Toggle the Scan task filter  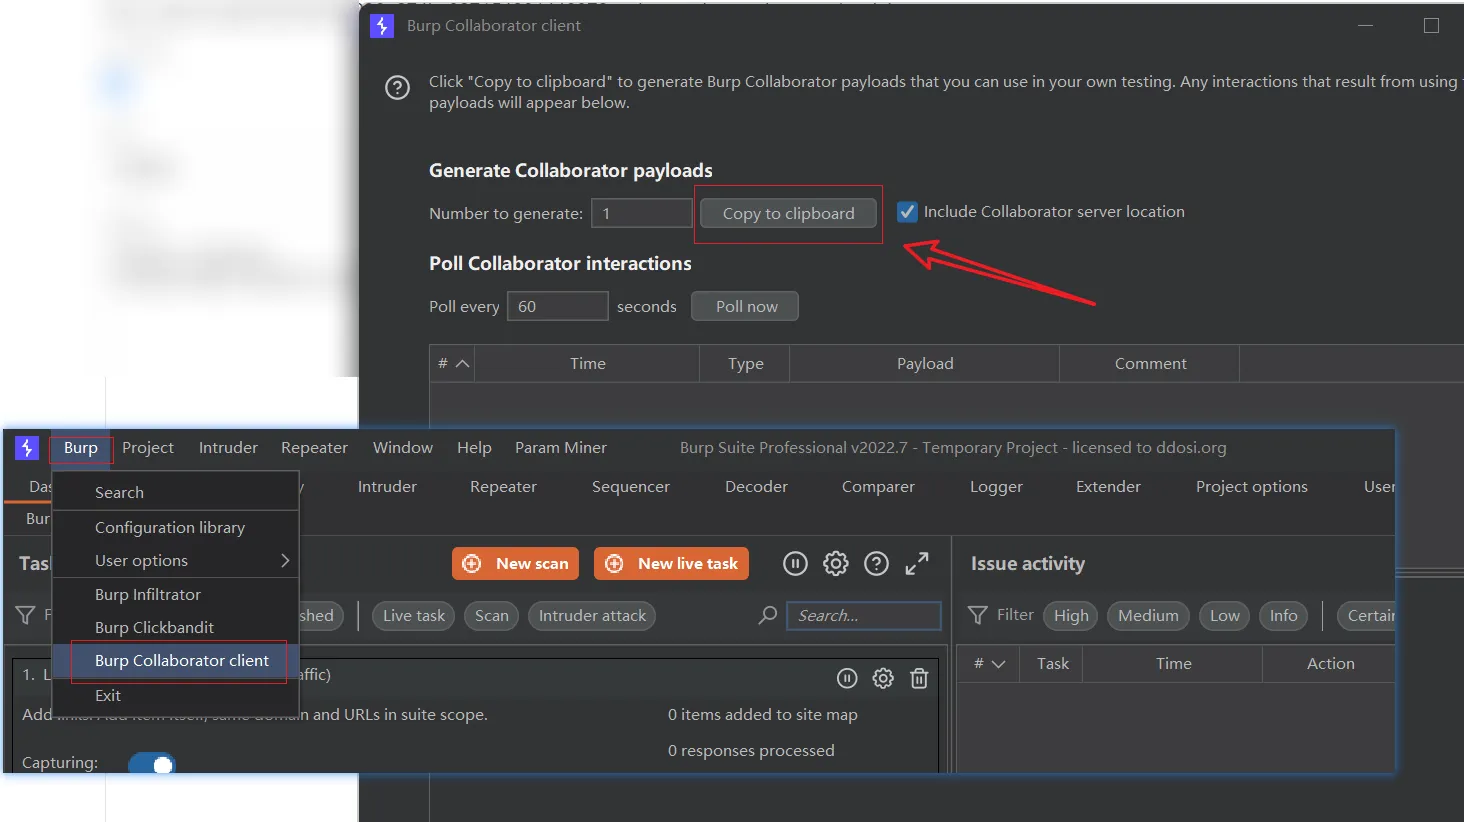click(x=491, y=616)
